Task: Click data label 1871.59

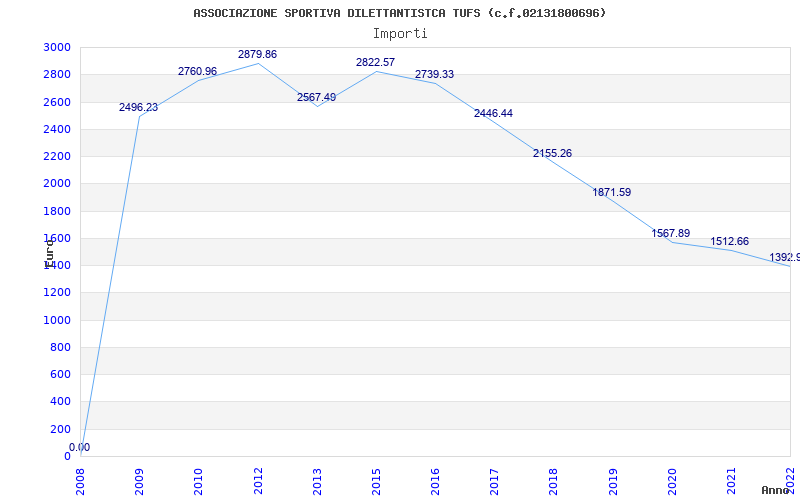Action: (612, 193)
